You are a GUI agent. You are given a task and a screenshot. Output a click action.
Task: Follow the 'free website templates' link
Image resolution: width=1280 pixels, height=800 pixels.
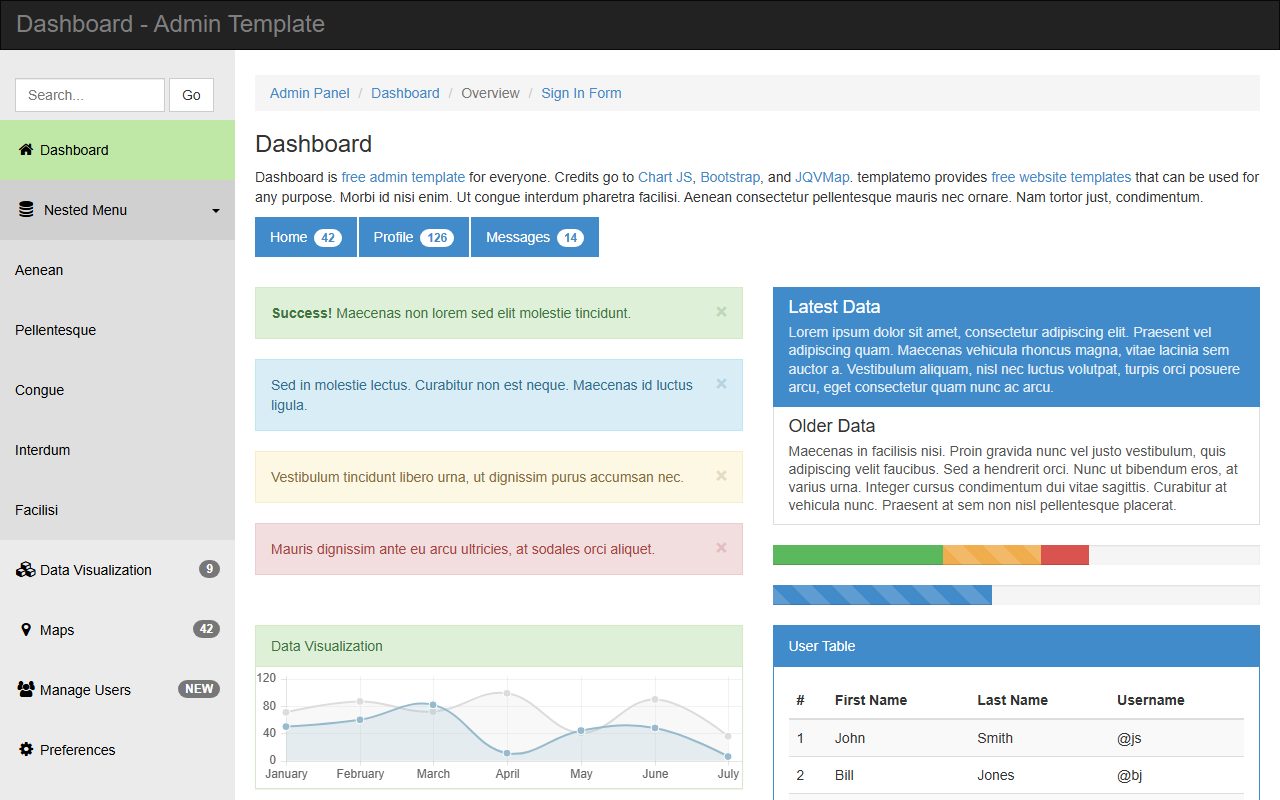point(1061,177)
